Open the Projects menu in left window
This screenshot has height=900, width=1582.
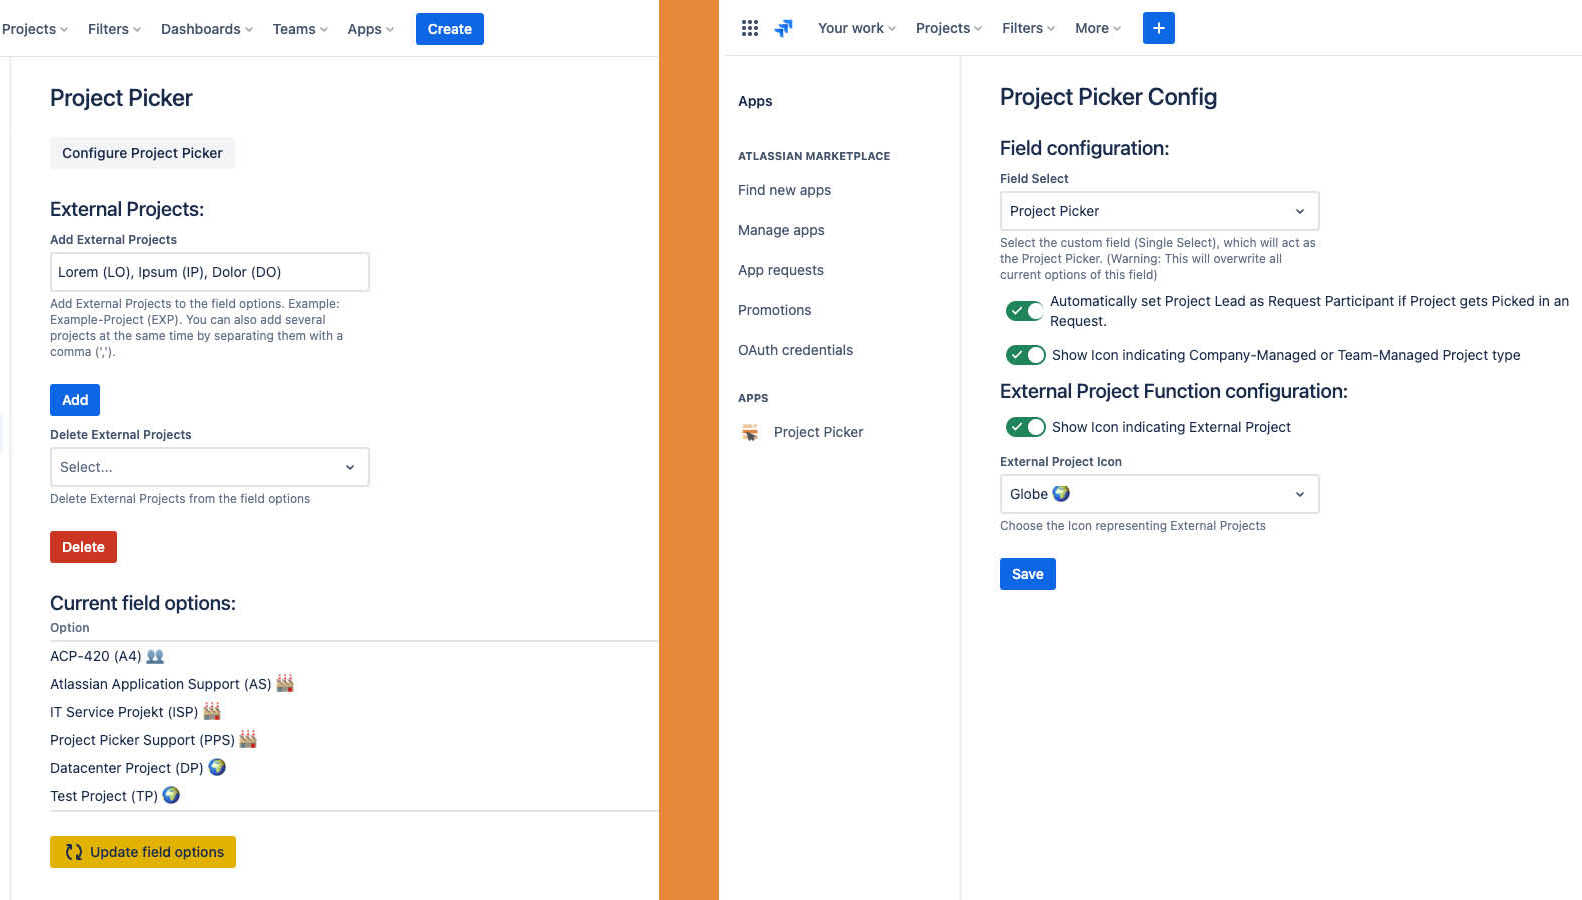(x=35, y=29)
